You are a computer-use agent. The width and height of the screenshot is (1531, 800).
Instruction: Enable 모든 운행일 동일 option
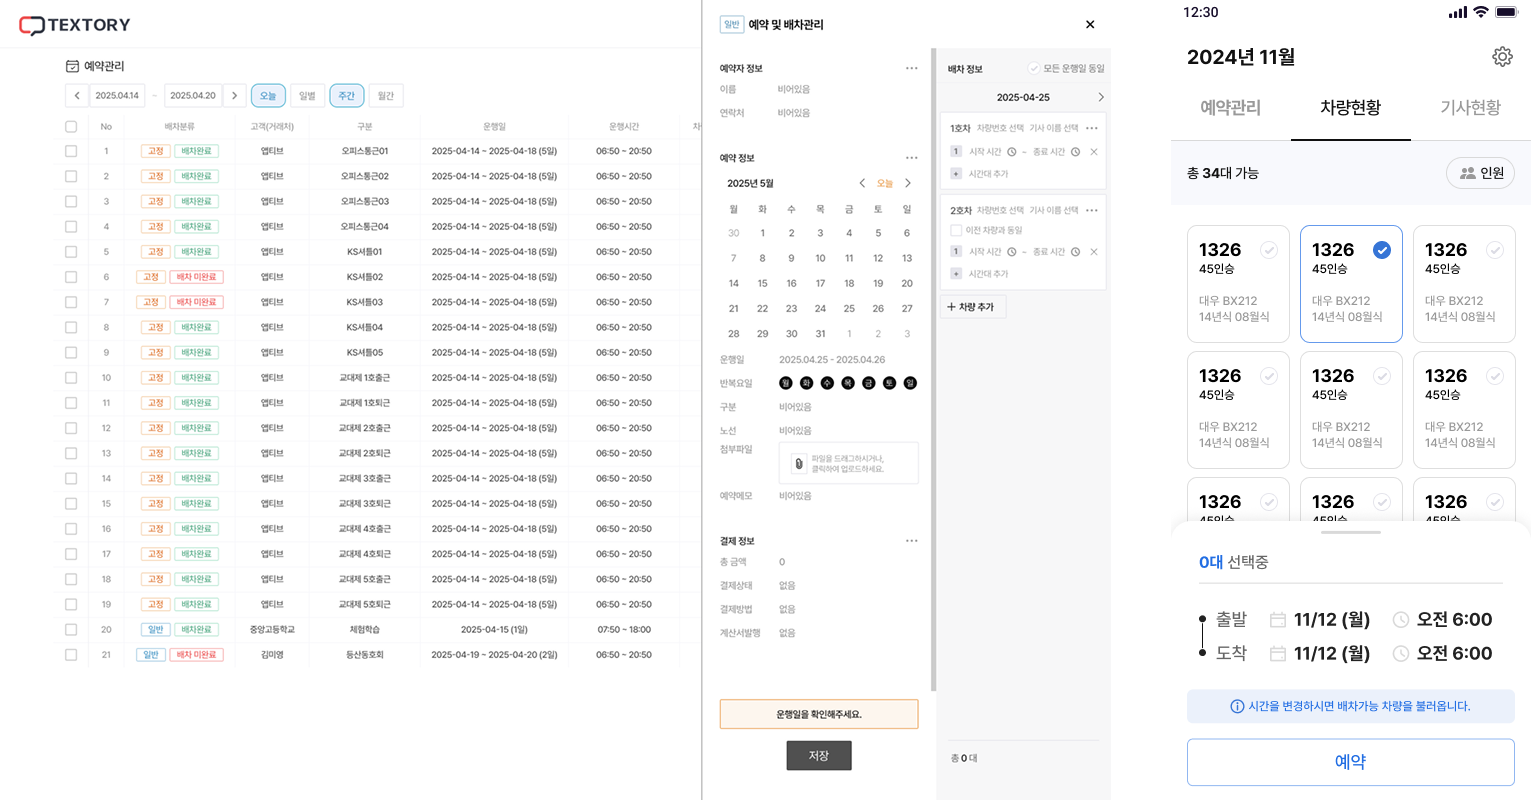point(1034,68)
